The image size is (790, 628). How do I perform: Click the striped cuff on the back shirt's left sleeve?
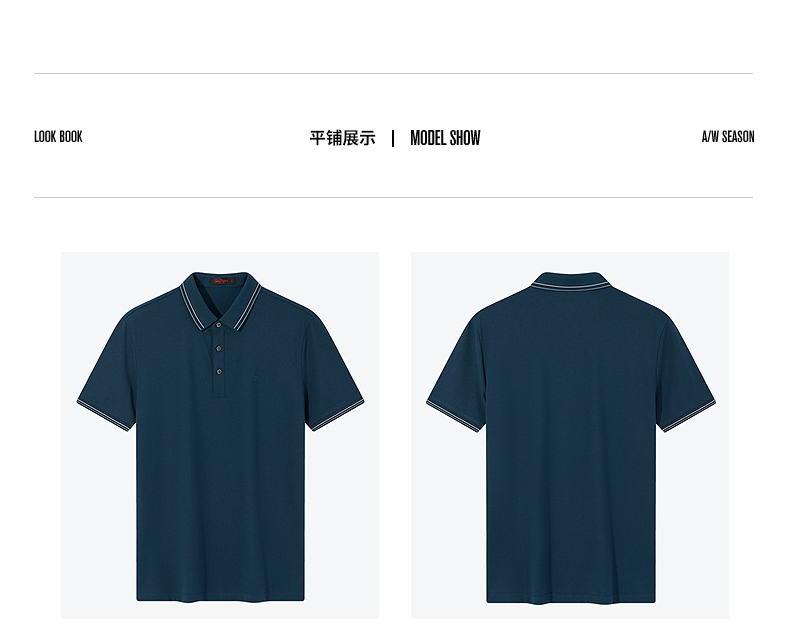click(x=453, y=416)
